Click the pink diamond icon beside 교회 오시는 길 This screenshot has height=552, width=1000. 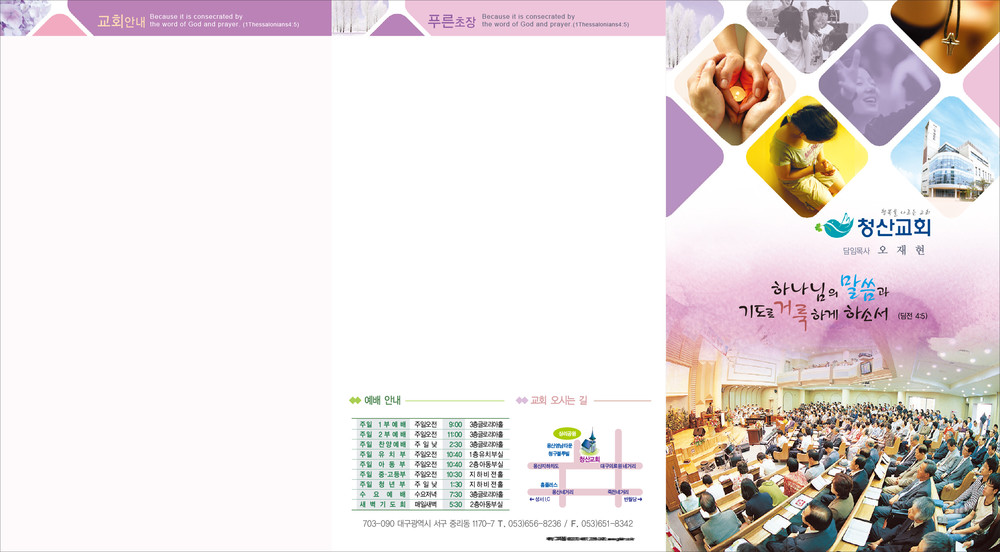(x=521, y=400)
